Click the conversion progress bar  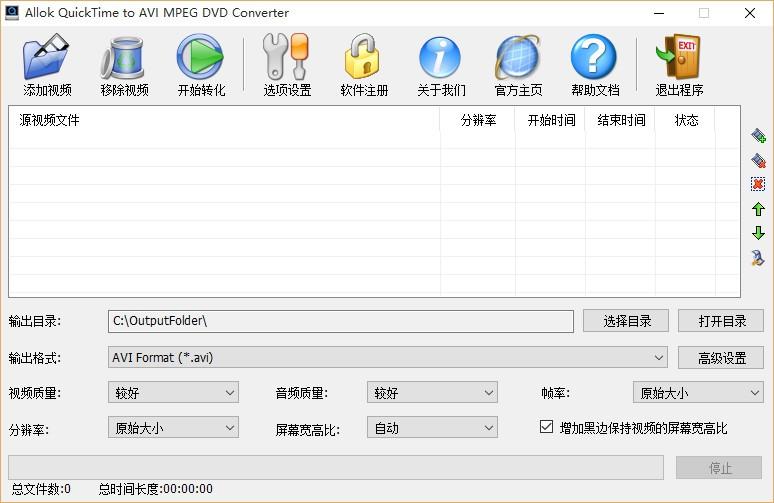[x=336, y=467]
